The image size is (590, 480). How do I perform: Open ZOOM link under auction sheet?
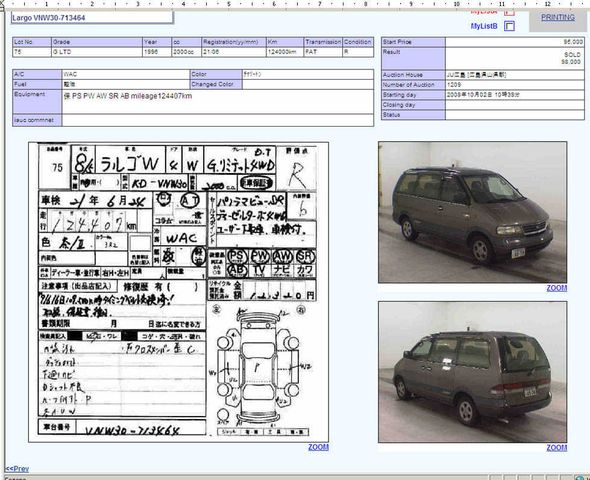[x=318, y=447]
